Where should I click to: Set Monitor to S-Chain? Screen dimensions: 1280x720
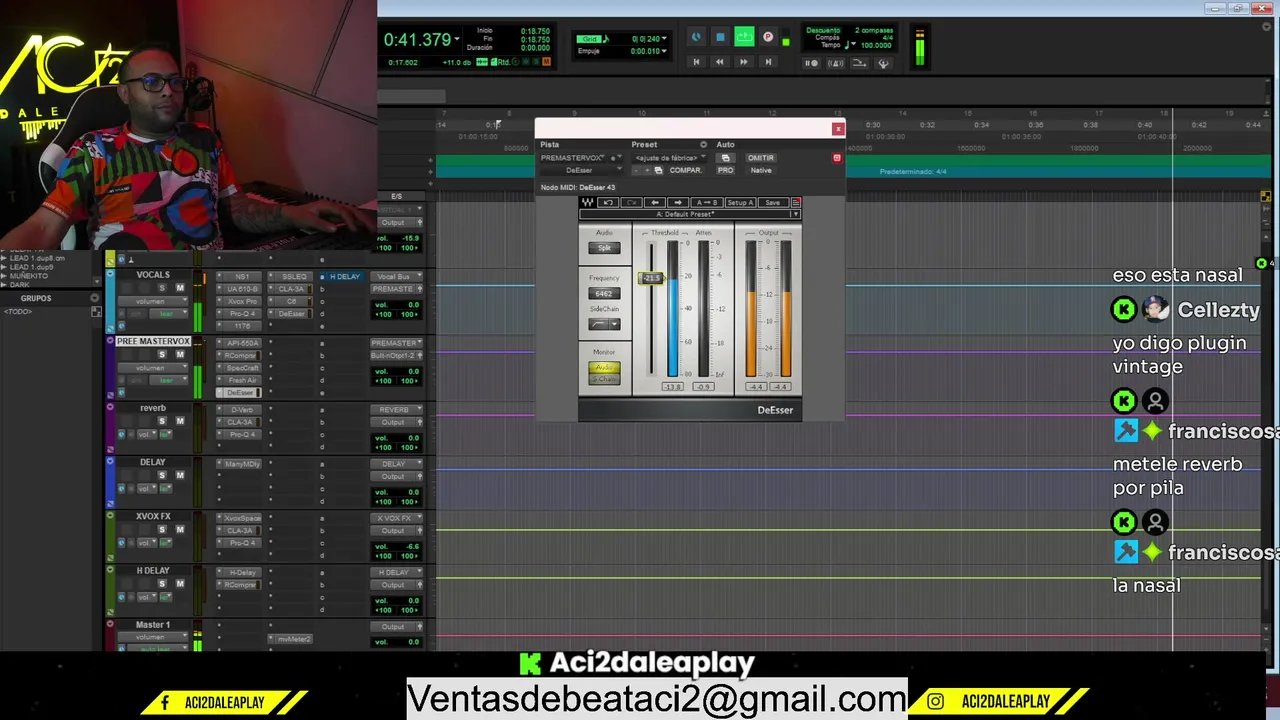(604, 378)
